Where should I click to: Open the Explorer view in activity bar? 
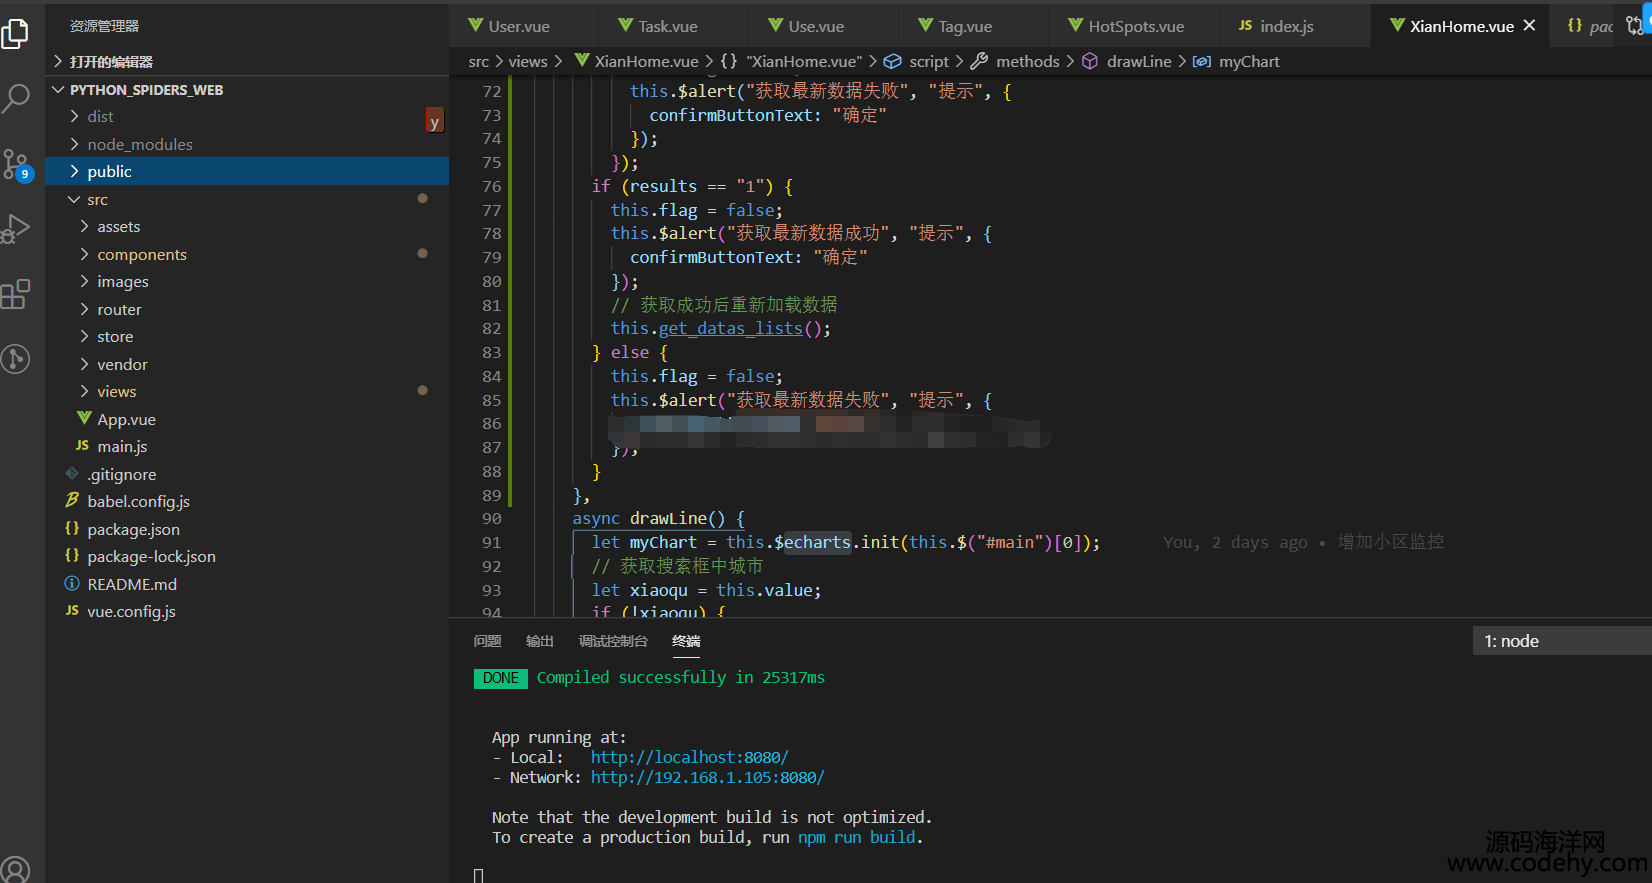click(16, 34)
